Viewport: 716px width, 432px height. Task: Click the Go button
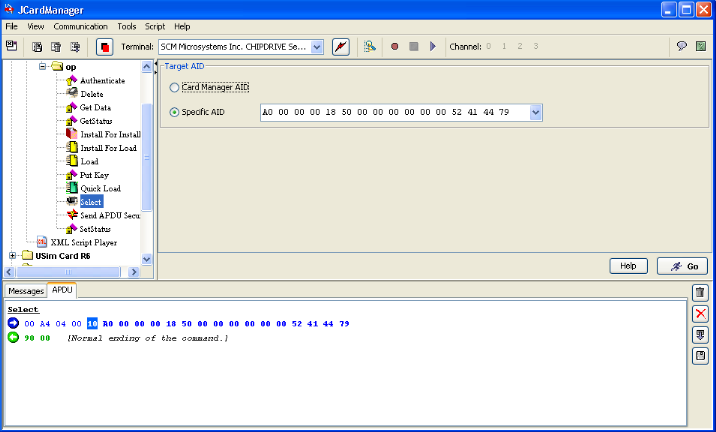[x=682, y=266]
